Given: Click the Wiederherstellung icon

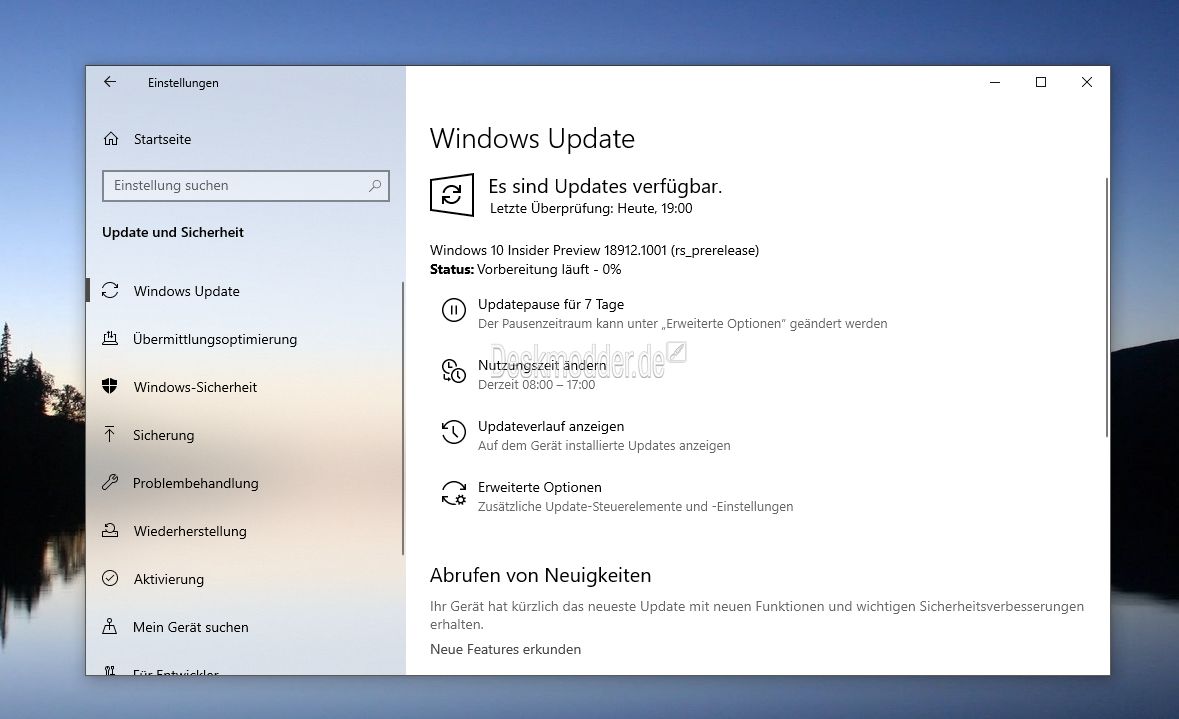Looking at the screenshot, I should click(110, 530).
